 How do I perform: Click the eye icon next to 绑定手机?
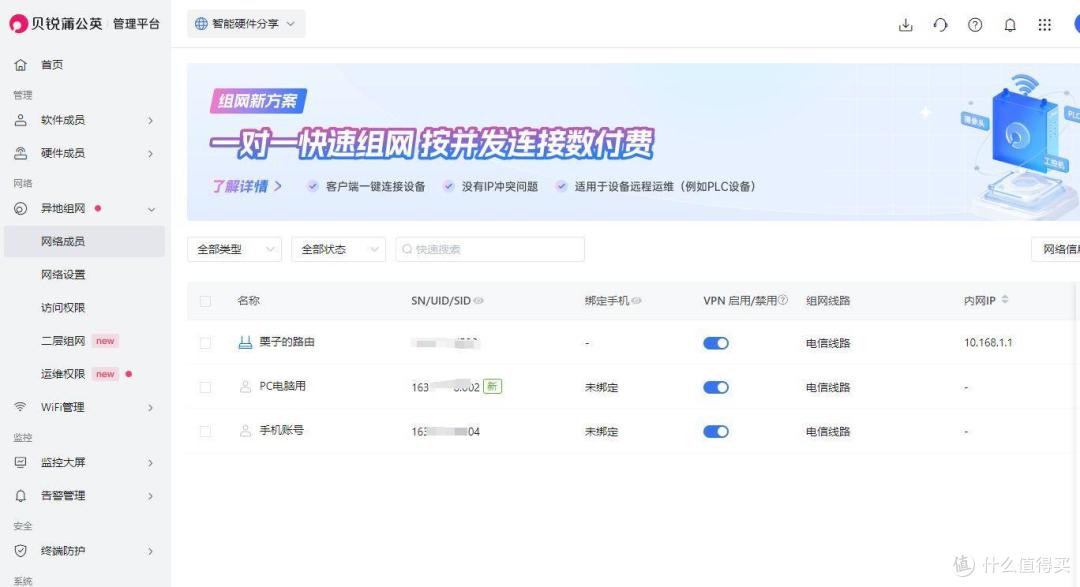tap(636, 300)
